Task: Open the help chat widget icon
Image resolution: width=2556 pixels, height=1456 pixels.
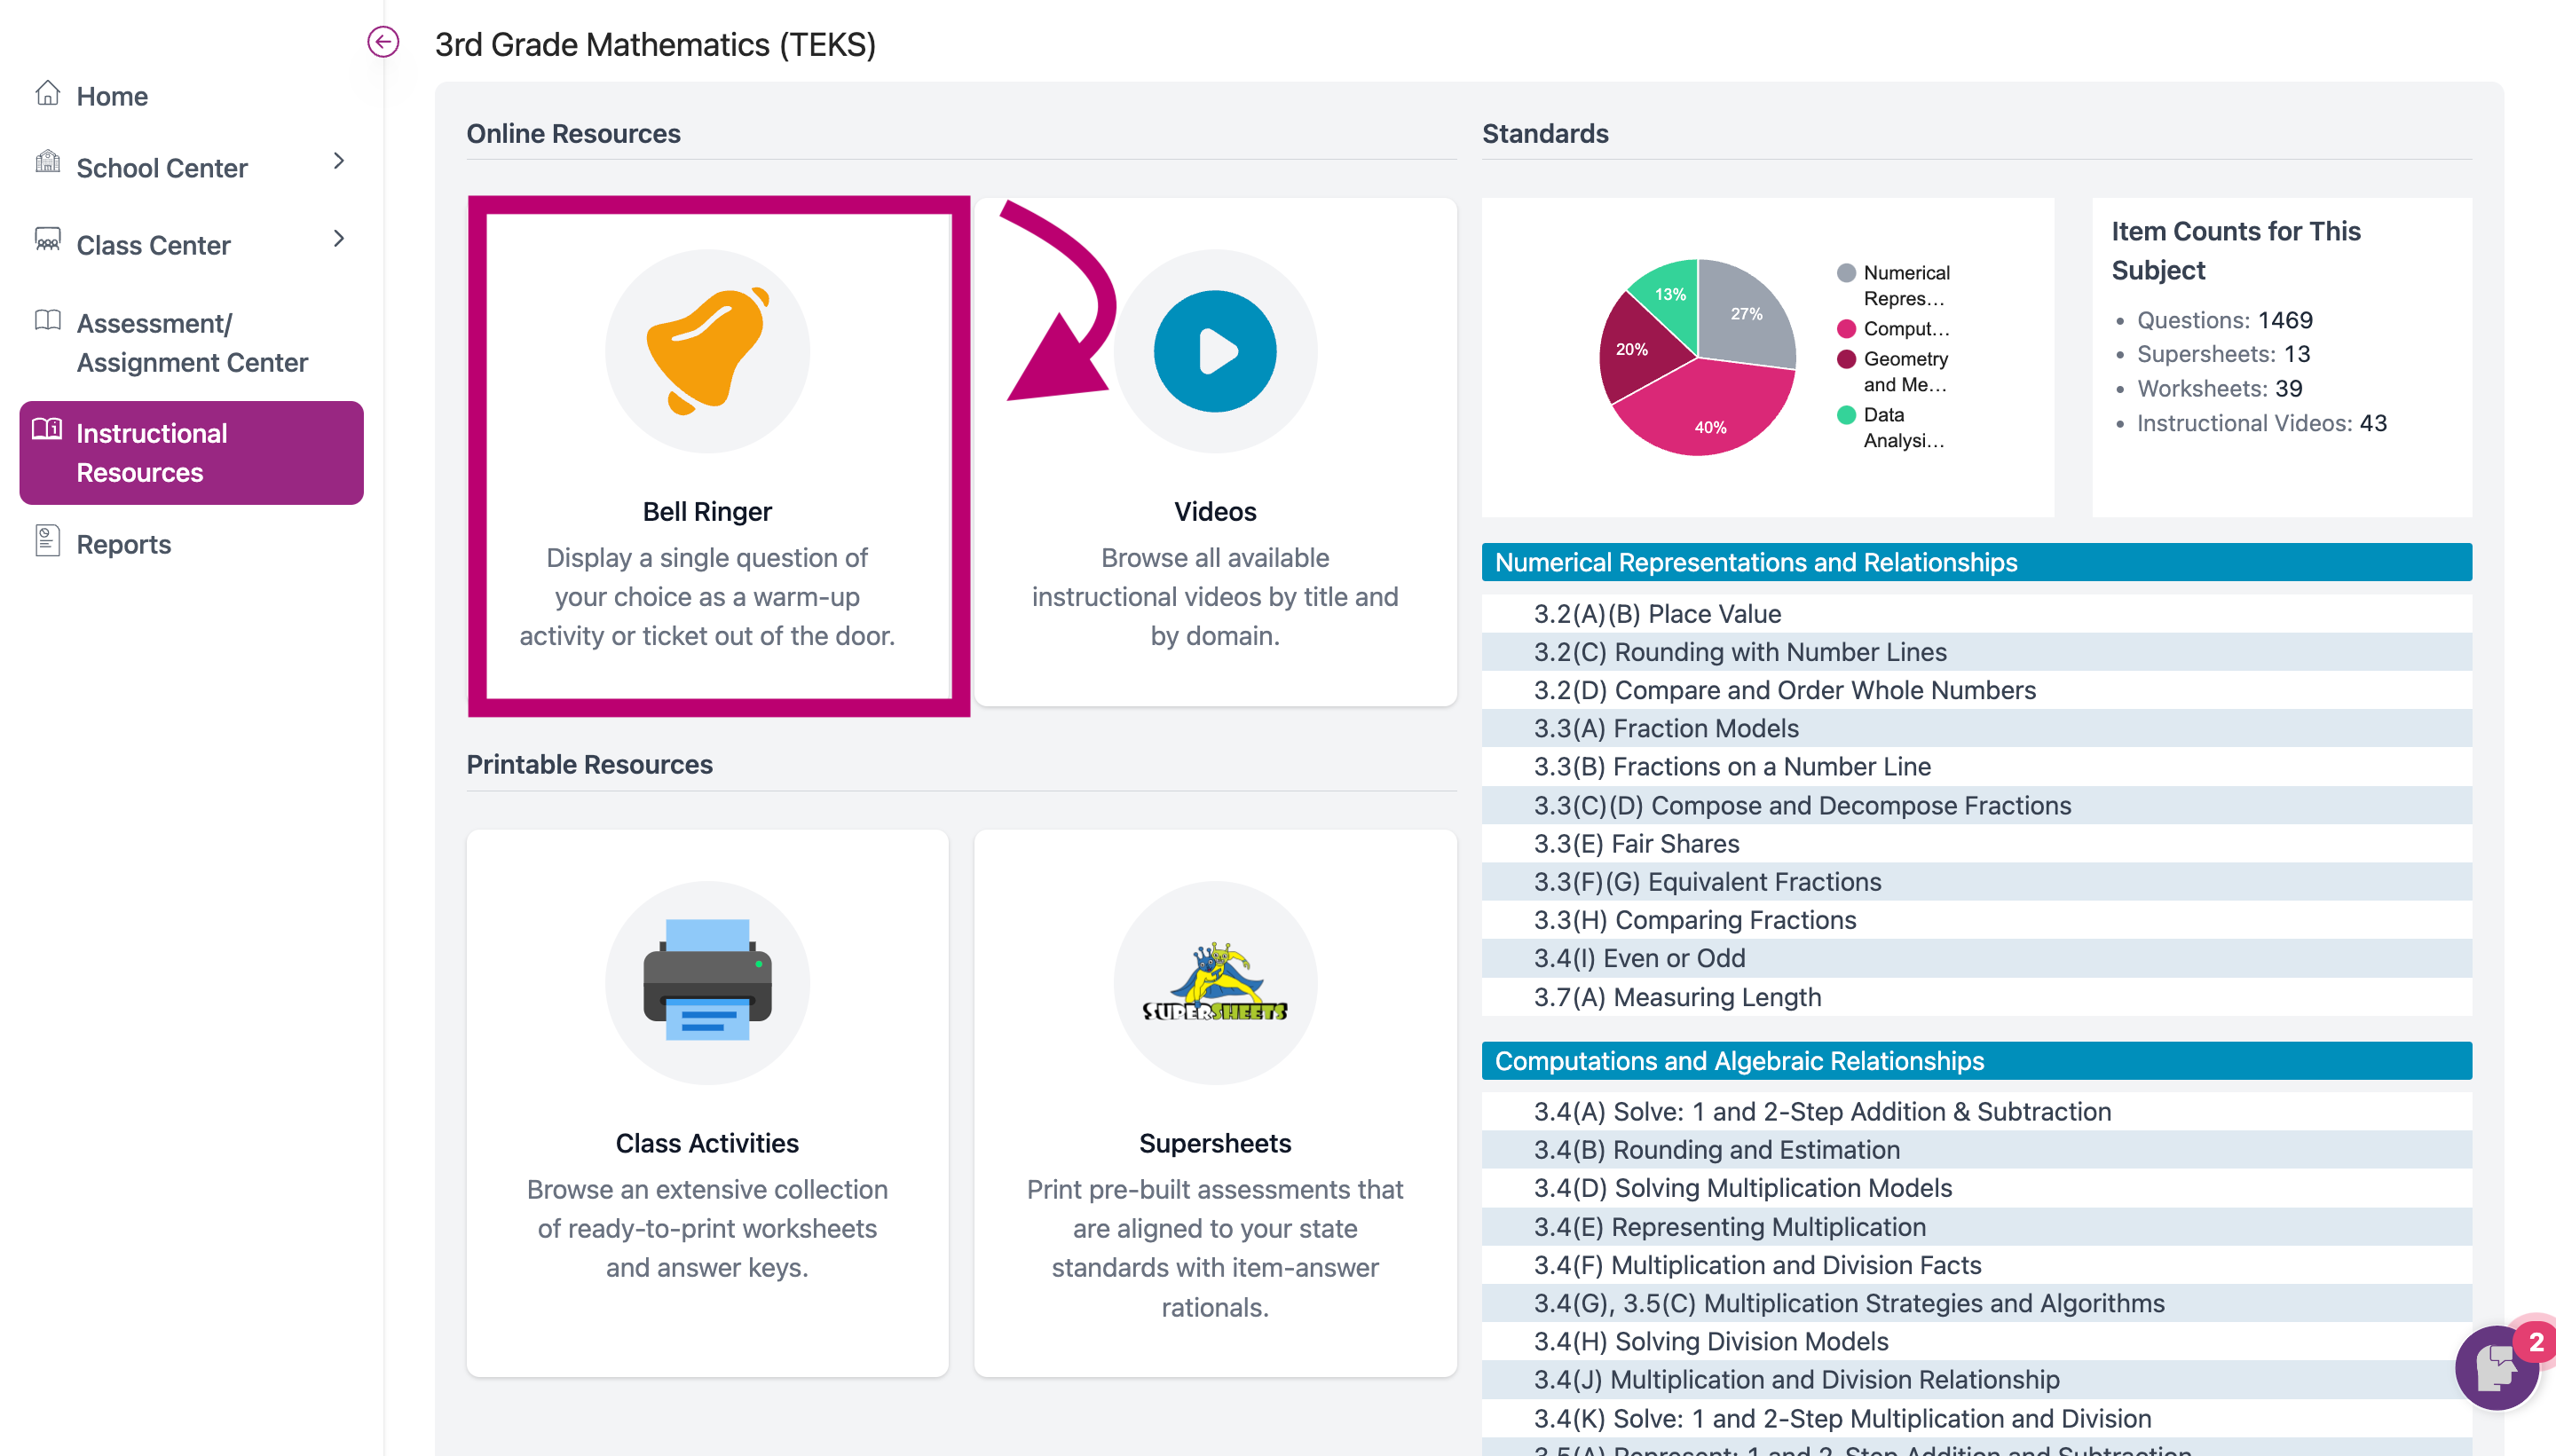Action: pyautogui.click(x=2496, y=1366)
